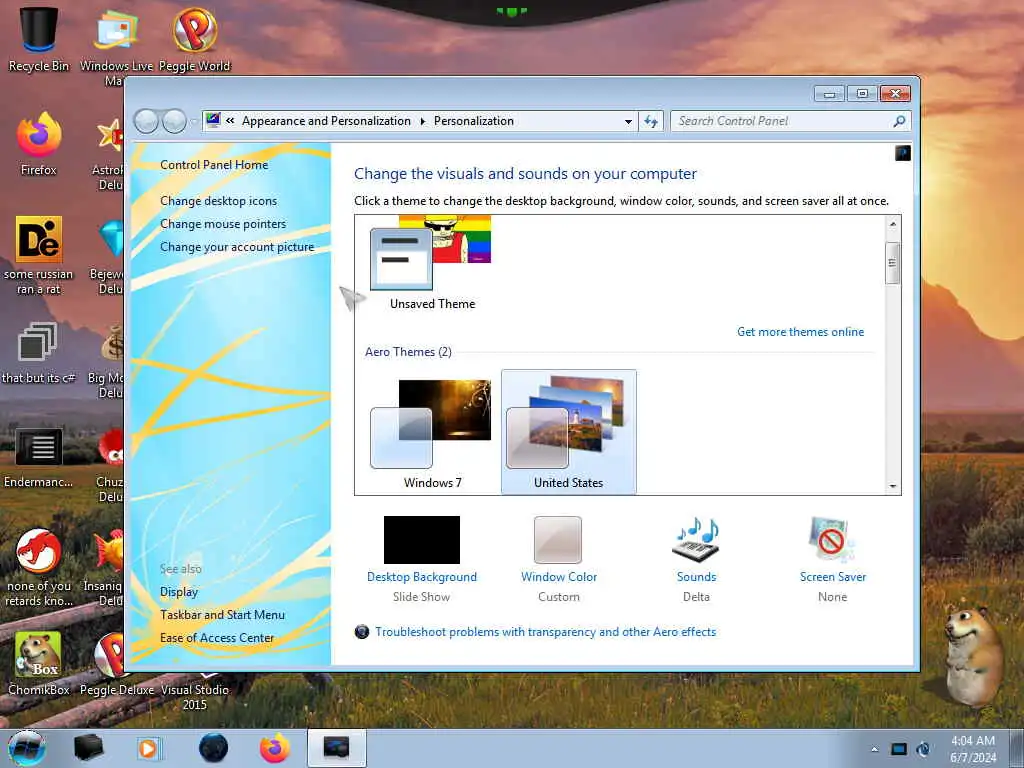Viewport: 1024px width, 768px height.
Task: Open Change your account picture link
Action: pos(237,247)
